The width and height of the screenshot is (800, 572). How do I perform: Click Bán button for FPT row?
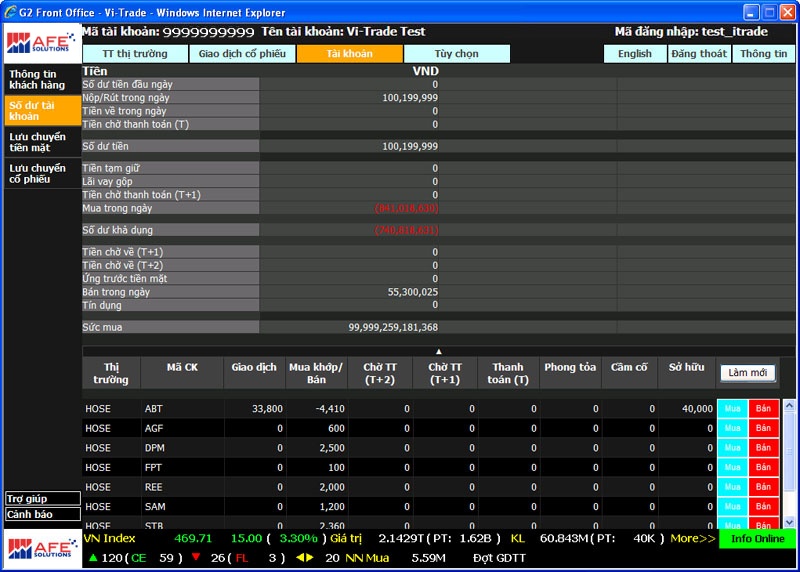pos(763,467)
